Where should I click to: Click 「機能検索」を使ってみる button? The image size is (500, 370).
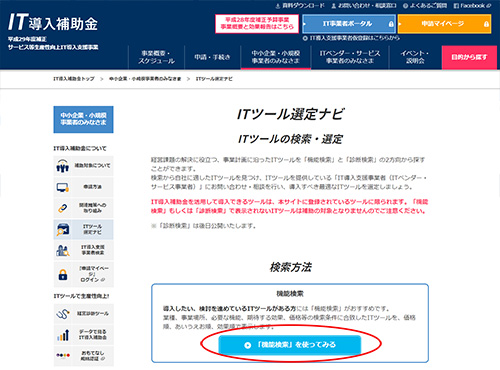(x=290, y=345)
